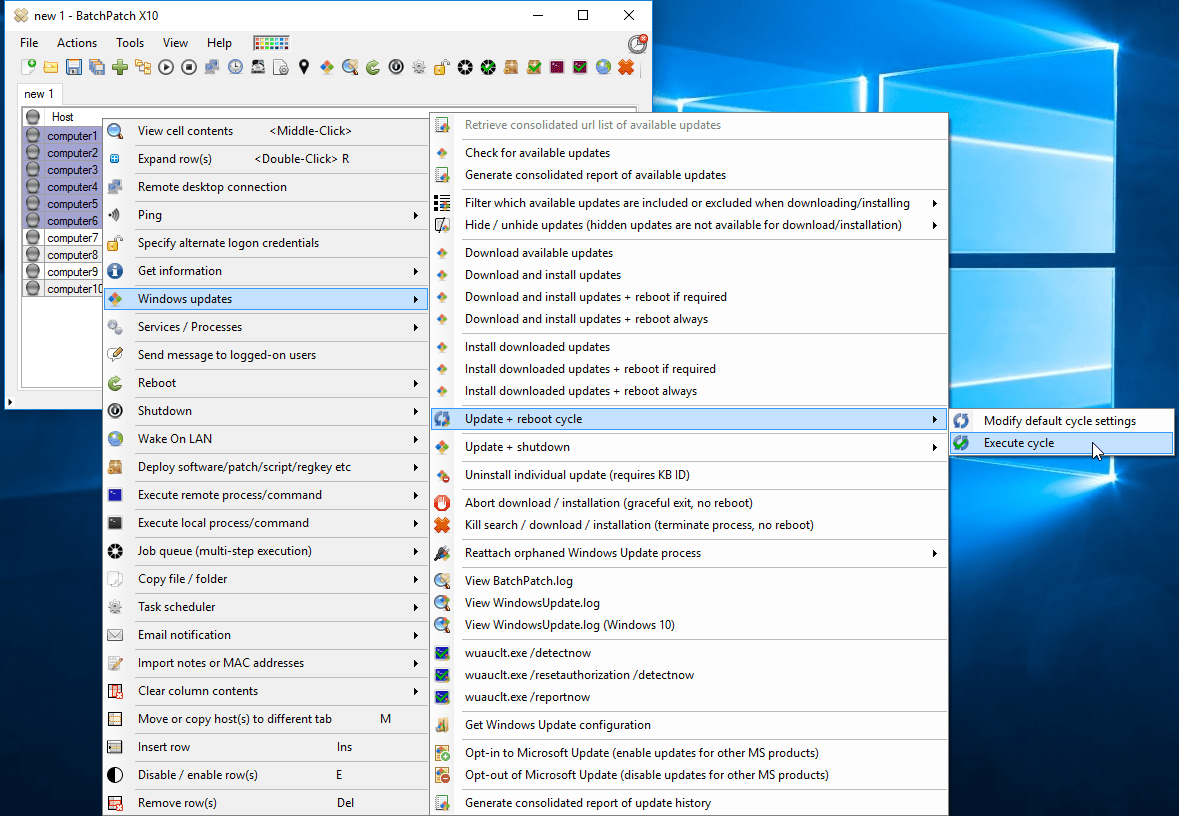Expand the Services / Processes submenu arrow
The image size is (1179, 816).
pos(416,327)
